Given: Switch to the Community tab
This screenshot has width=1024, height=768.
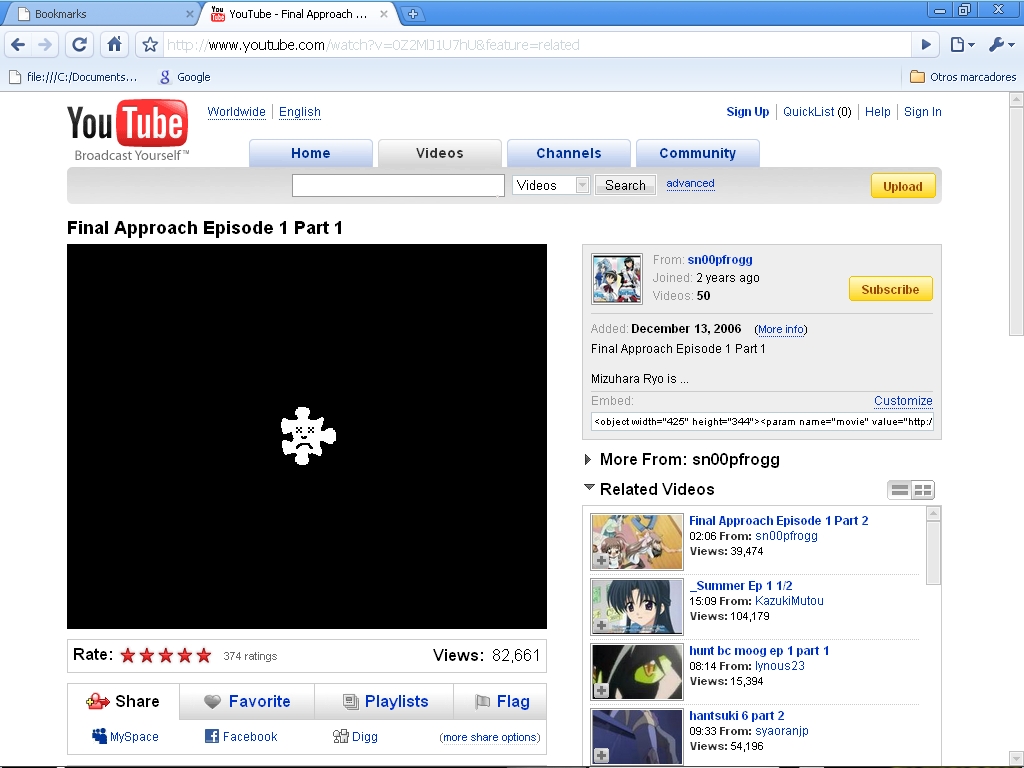Looking at the screenshot, I should coord(697,153).
